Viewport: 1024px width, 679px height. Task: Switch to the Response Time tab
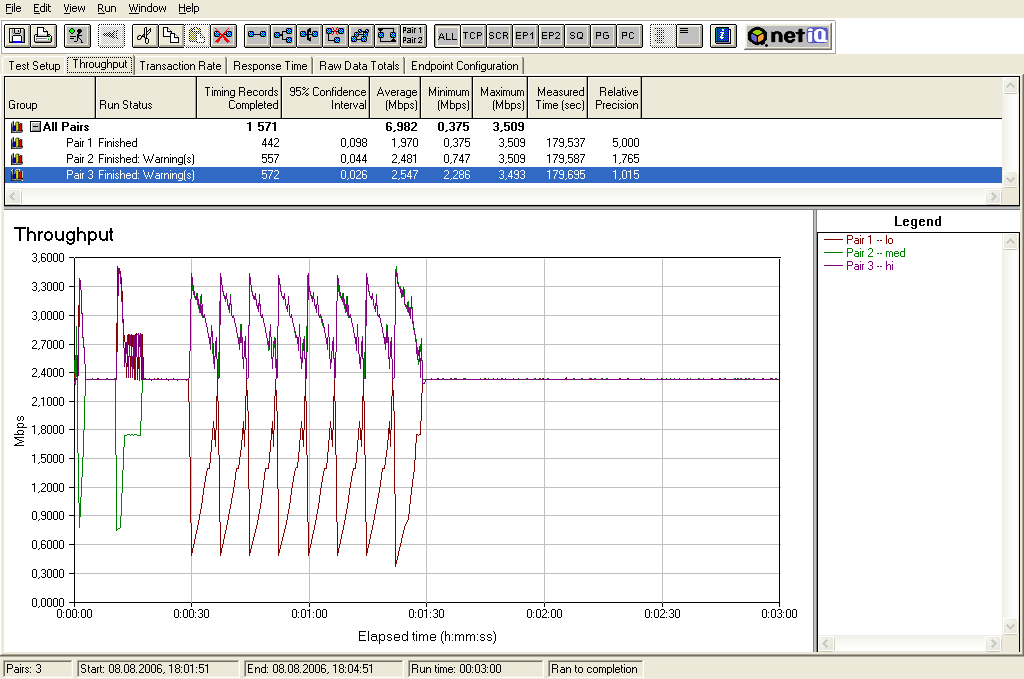(x=270, y=66)
